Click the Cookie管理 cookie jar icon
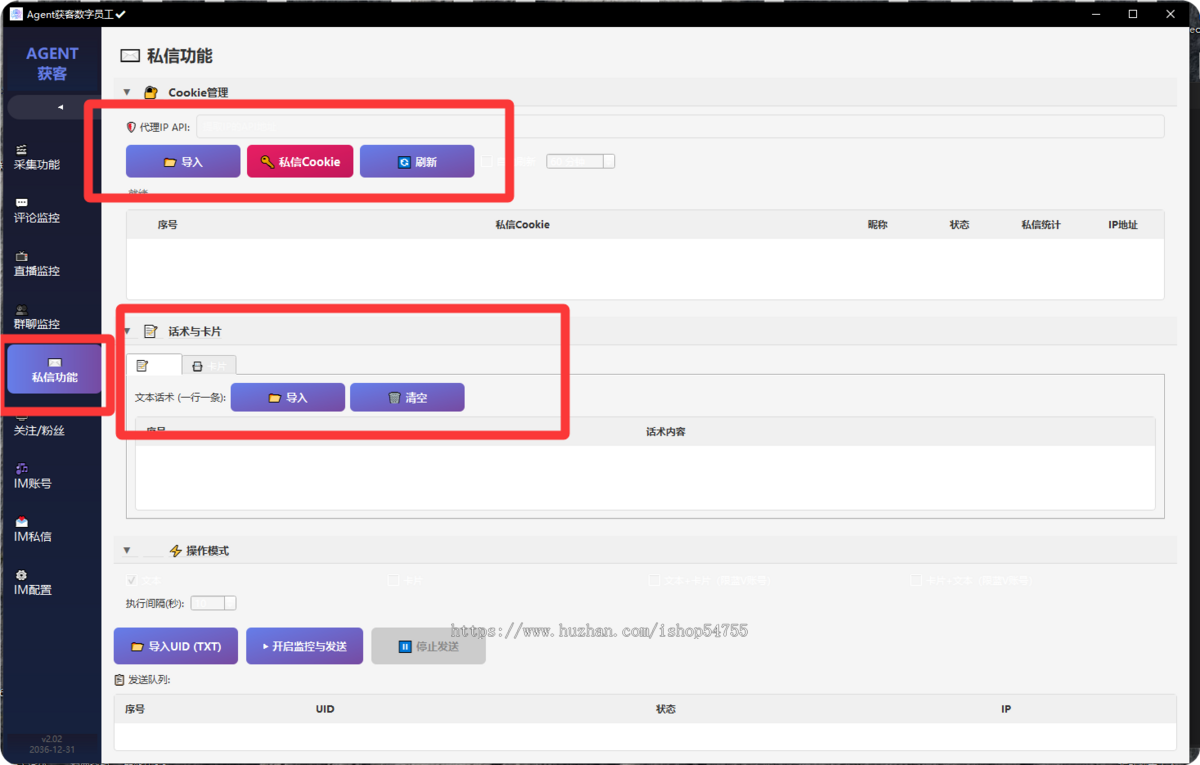This screenshot has width=1200, height=765. [151, 92]
